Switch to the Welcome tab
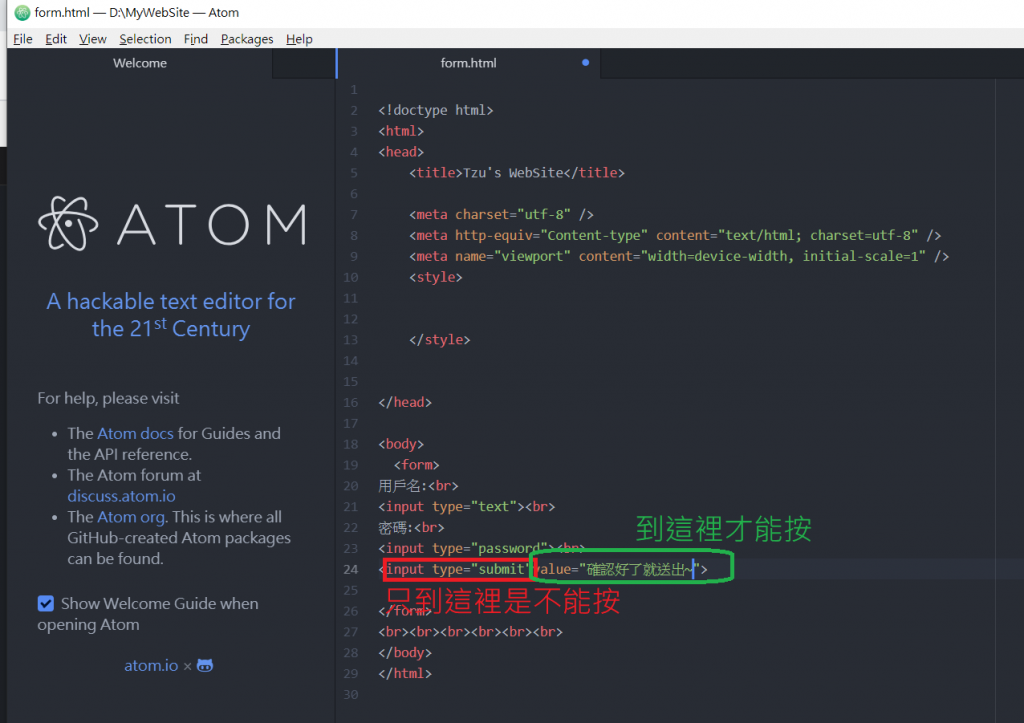 (140, 63)
